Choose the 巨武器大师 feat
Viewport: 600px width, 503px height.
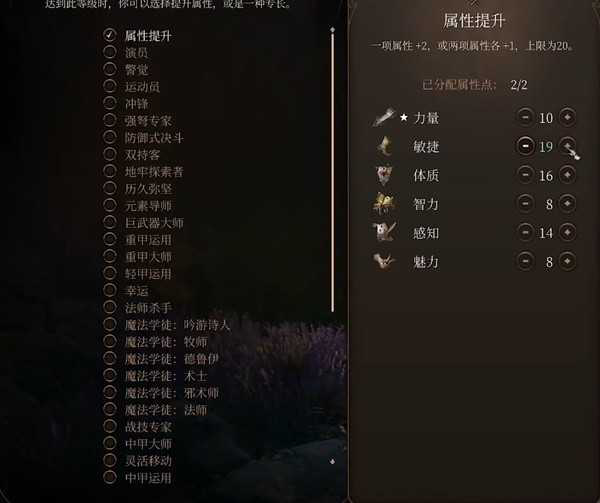point(109,222)
